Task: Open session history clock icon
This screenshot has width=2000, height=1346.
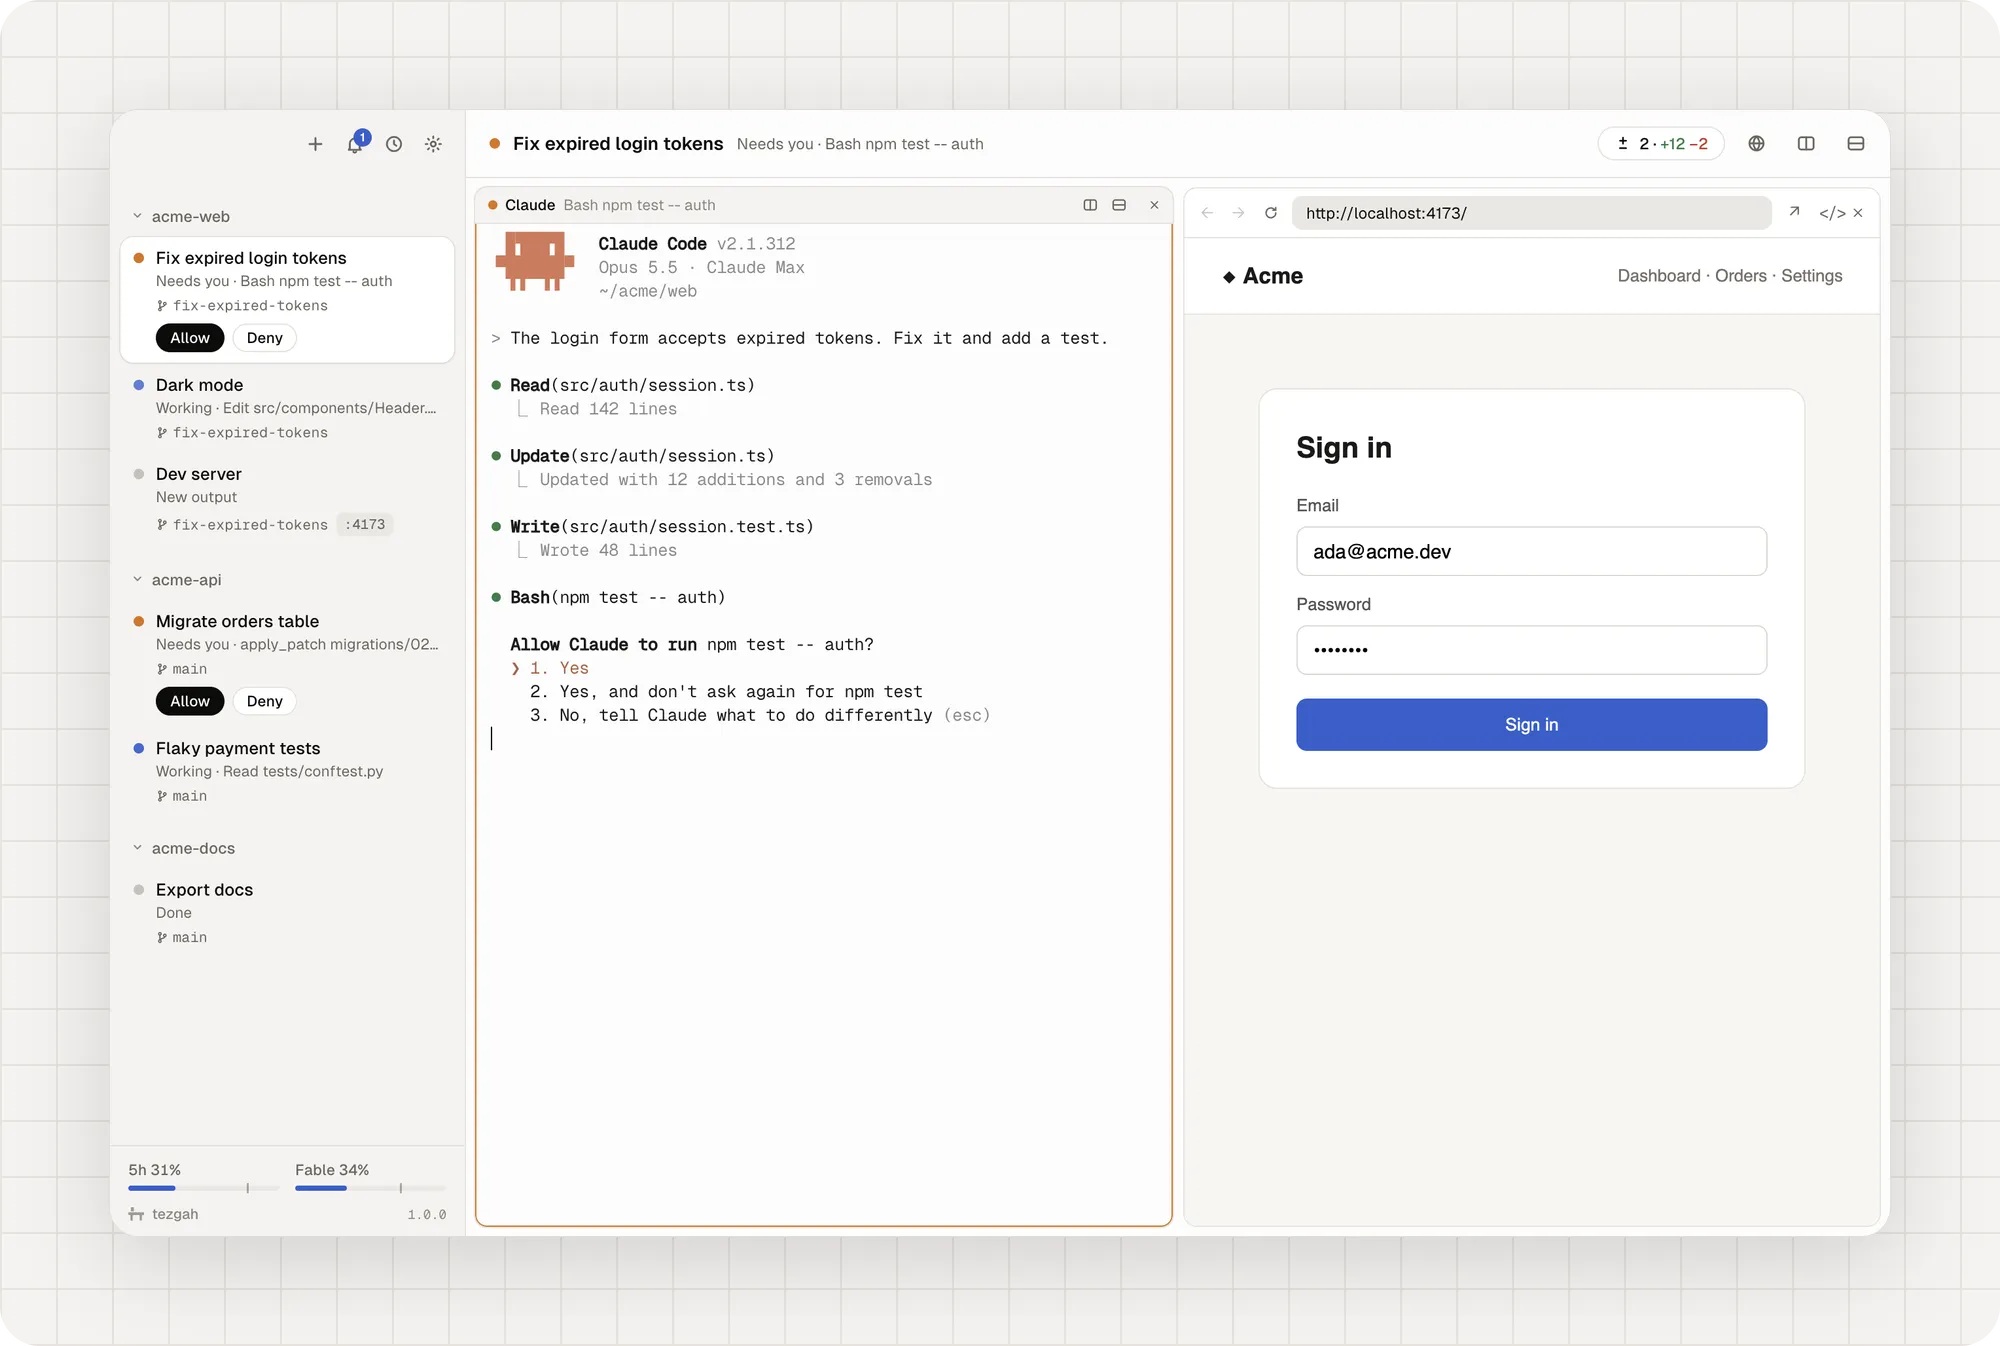Action: [x=394, y=144]
